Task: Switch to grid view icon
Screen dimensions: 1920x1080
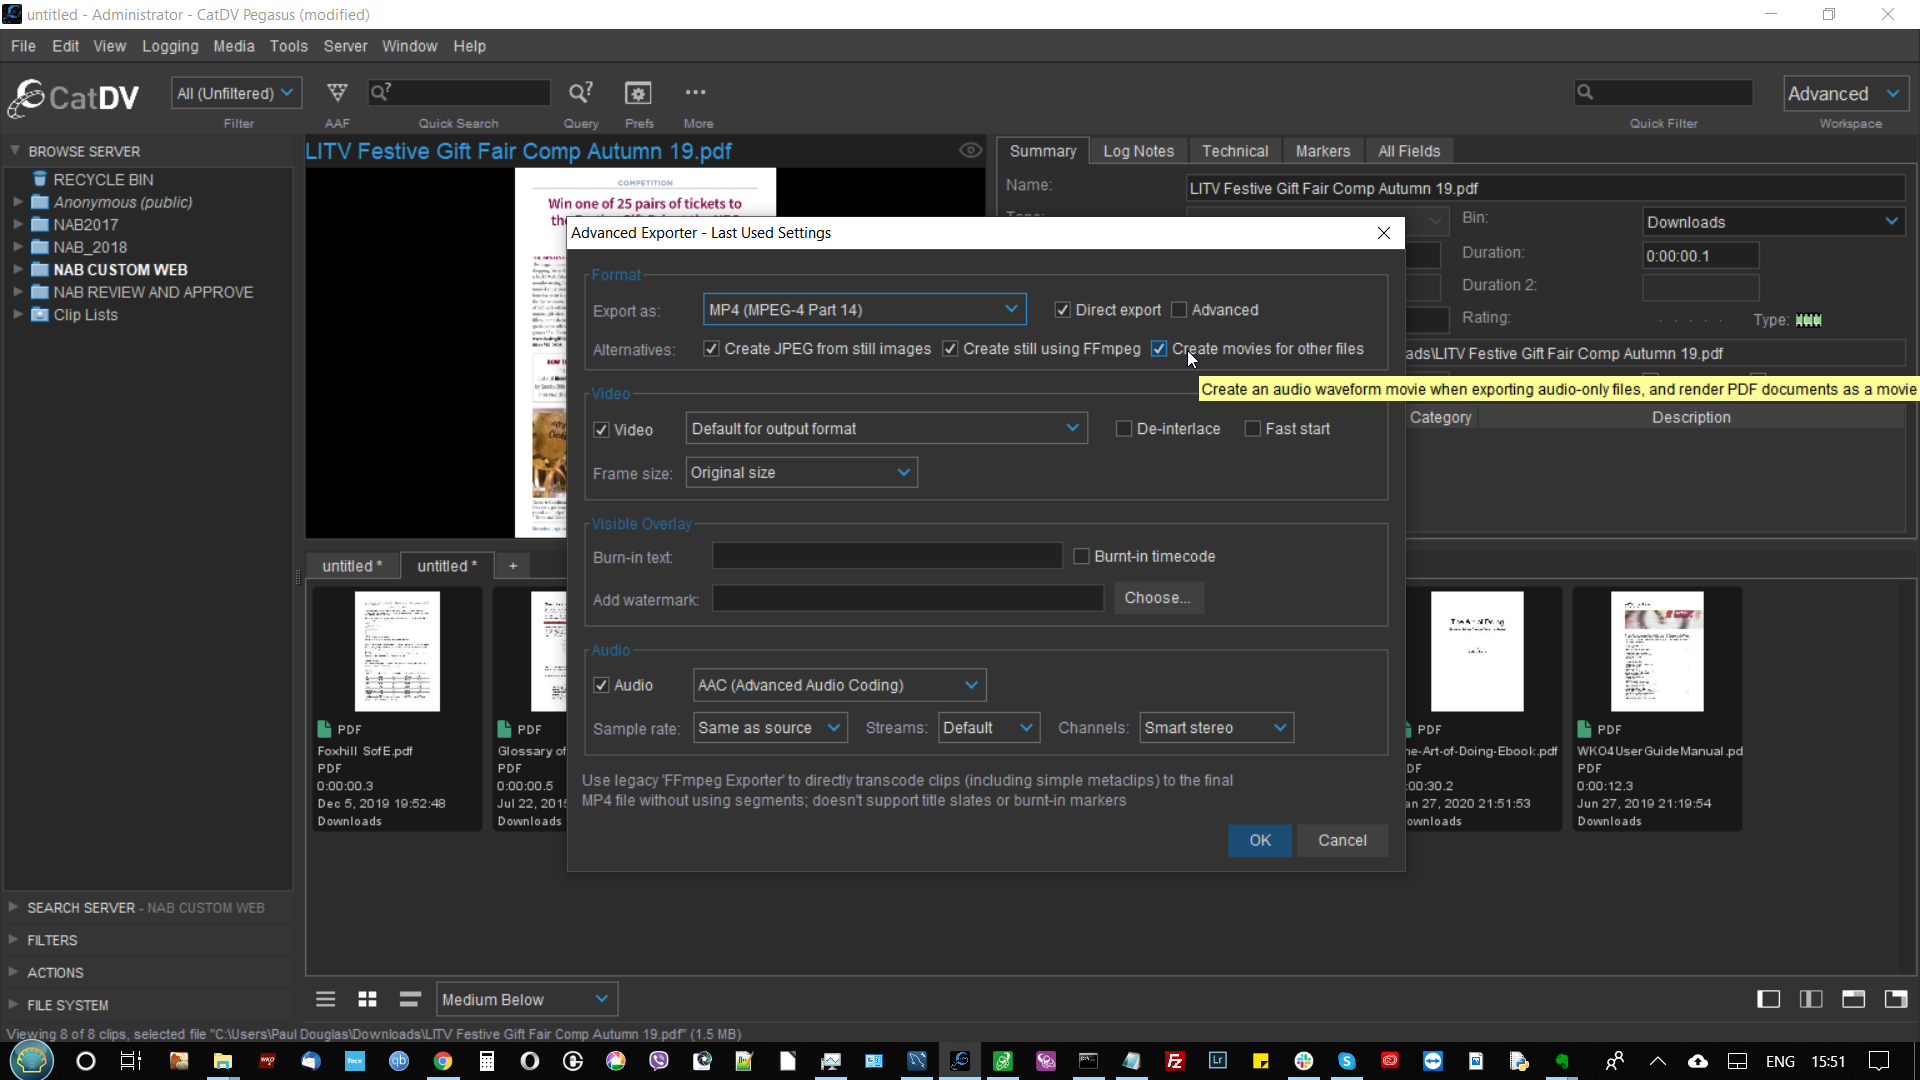Action: 368,999
